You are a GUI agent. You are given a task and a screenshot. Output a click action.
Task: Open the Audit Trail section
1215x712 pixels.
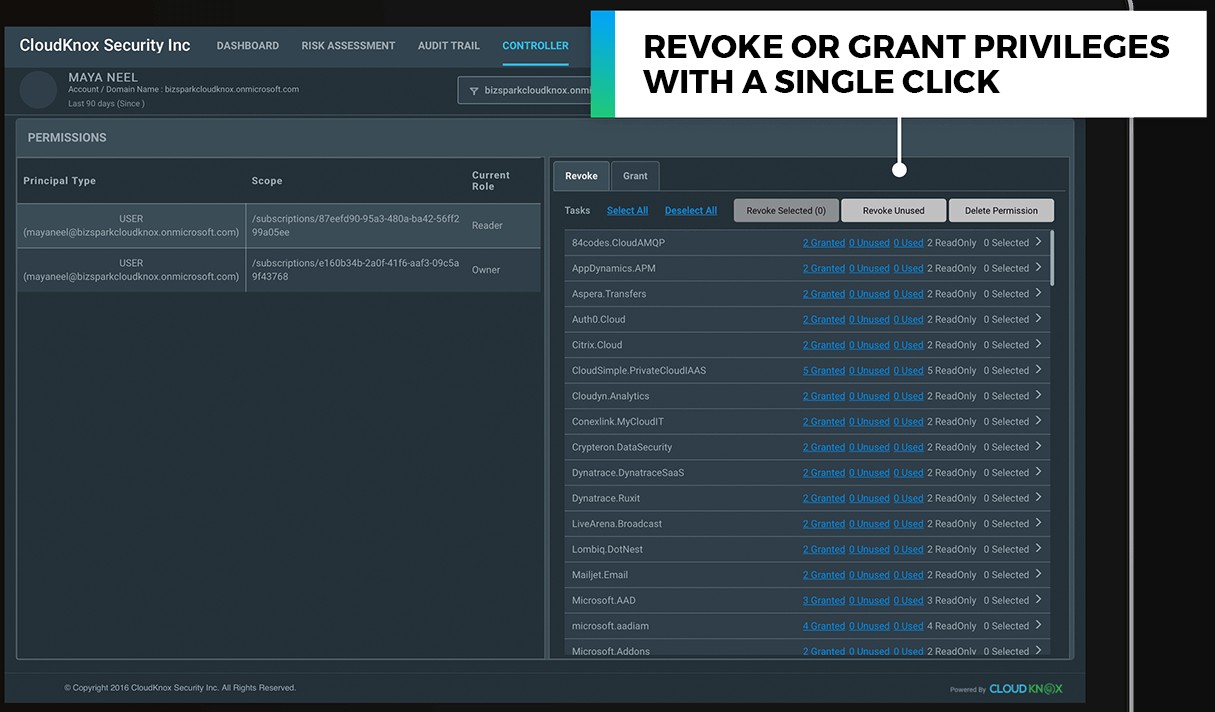pyautogui.click(x=448, y=46)
